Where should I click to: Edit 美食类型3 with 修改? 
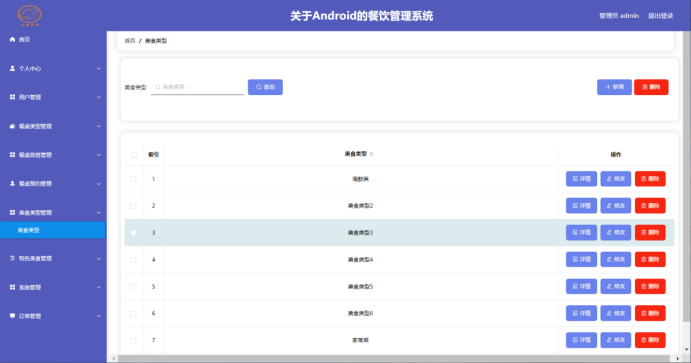tap(616, 233)
